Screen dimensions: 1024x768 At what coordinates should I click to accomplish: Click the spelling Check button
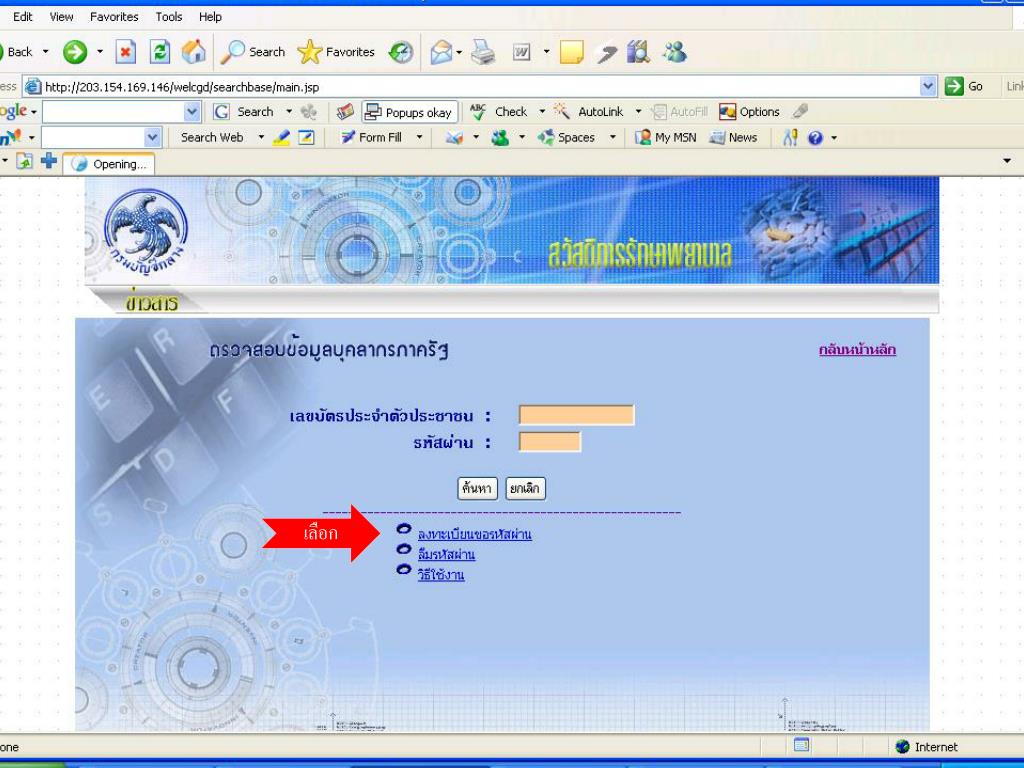500,112
